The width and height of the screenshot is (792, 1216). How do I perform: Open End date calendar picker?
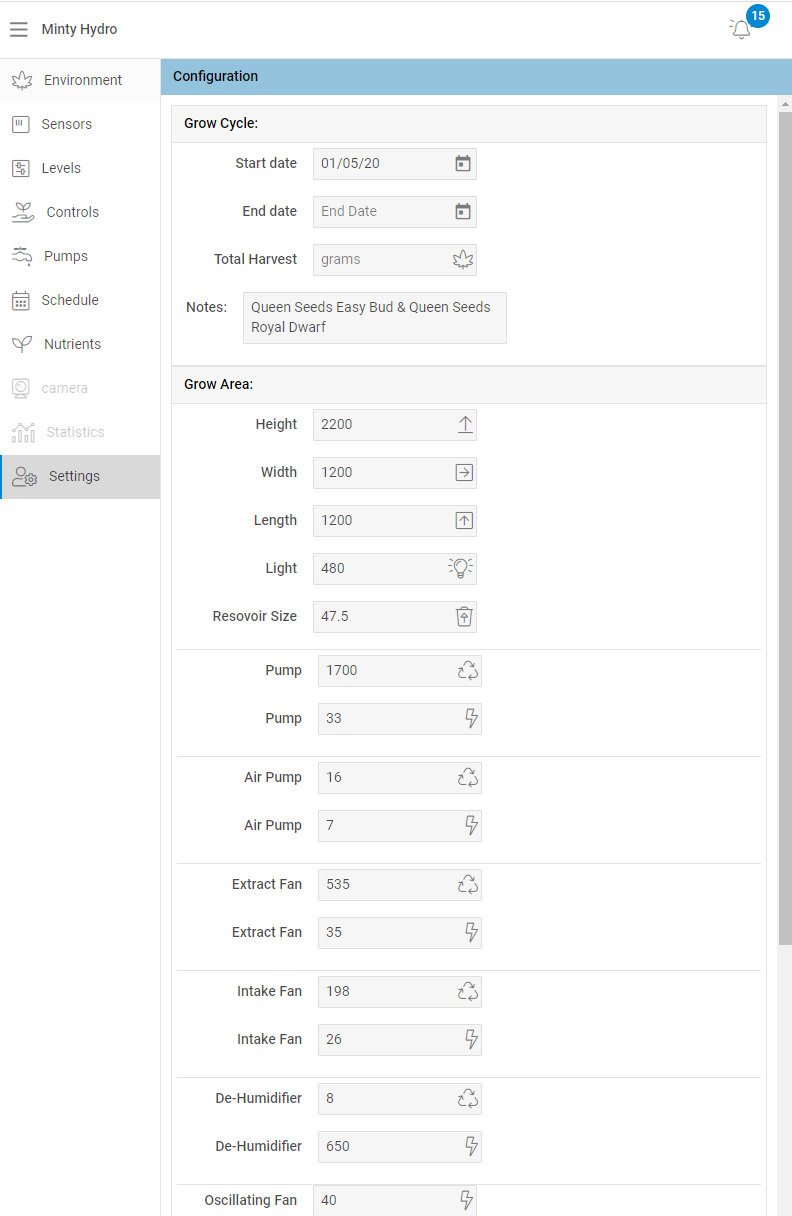tap(462, 212)
